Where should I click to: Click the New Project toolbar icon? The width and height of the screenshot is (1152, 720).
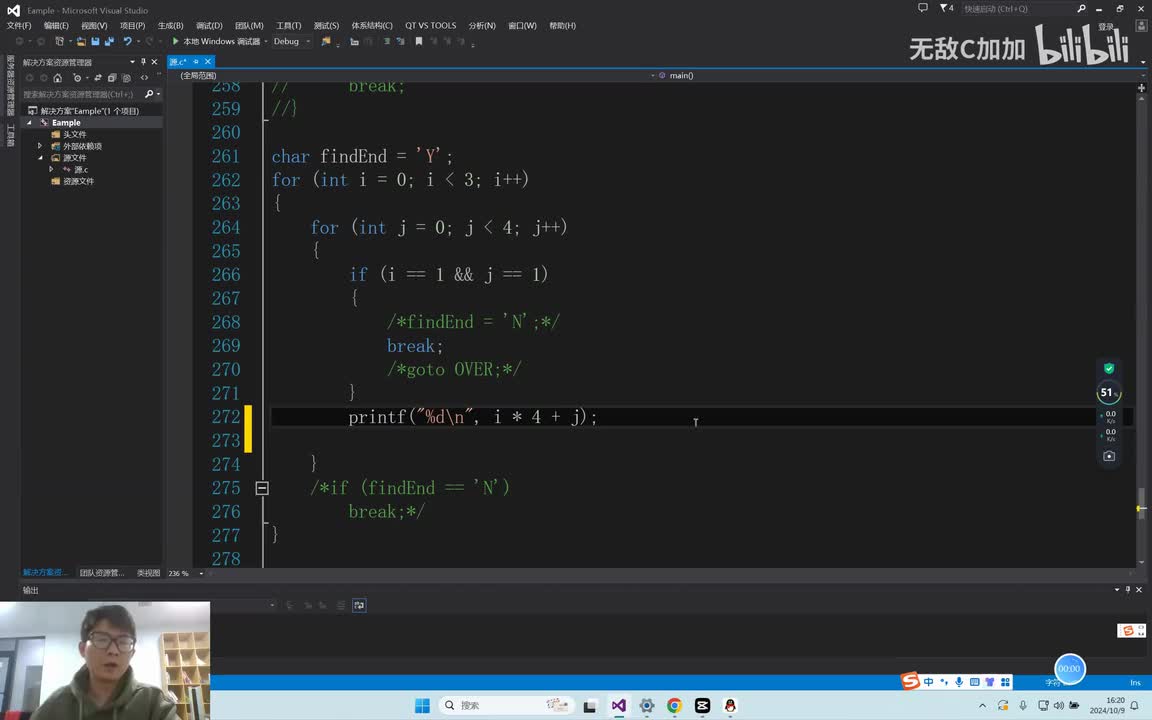click(x=60, y=41)
